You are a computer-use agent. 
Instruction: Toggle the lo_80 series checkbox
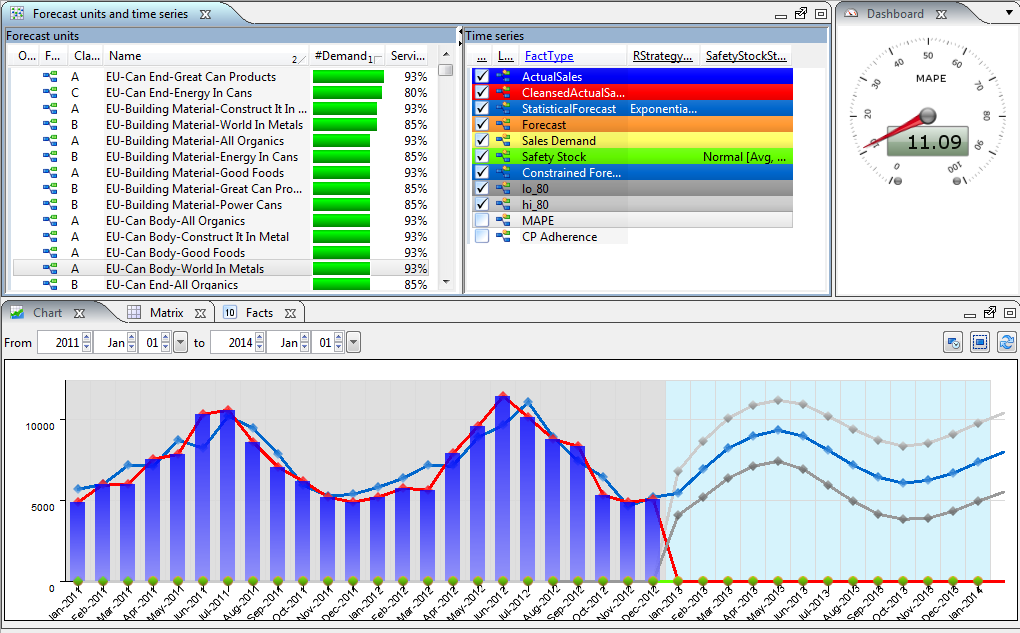[x=481, y=189]
